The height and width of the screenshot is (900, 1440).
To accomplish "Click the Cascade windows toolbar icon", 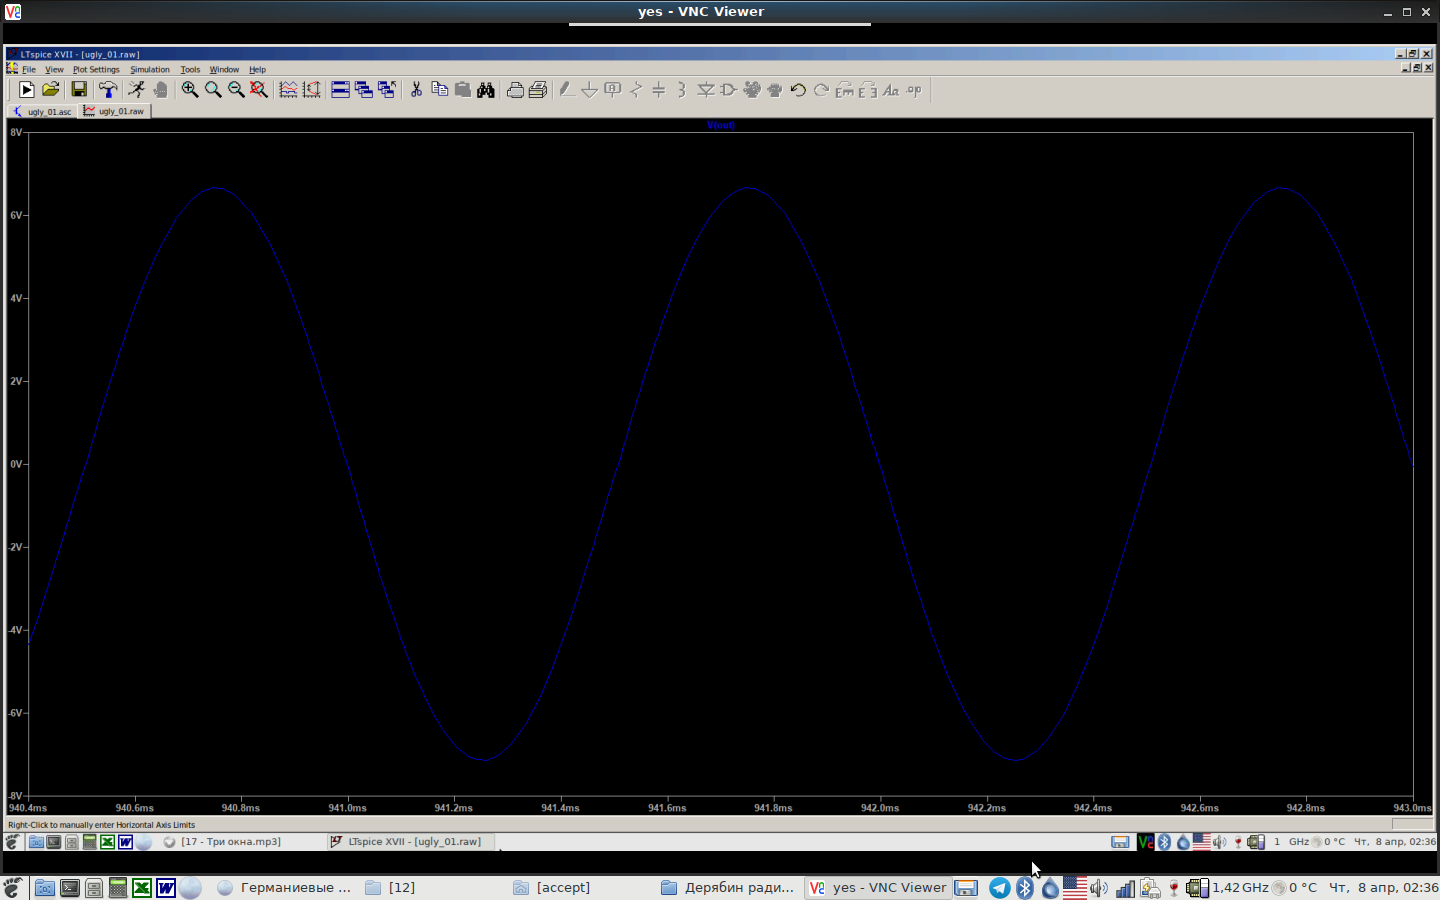I will 364,90.
